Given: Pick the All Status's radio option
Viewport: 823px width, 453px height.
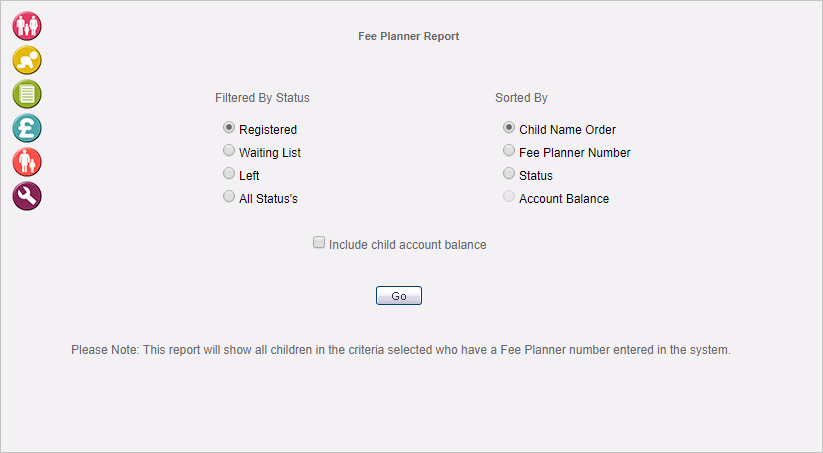Looking at the screenshot, I should coord(229,196).
